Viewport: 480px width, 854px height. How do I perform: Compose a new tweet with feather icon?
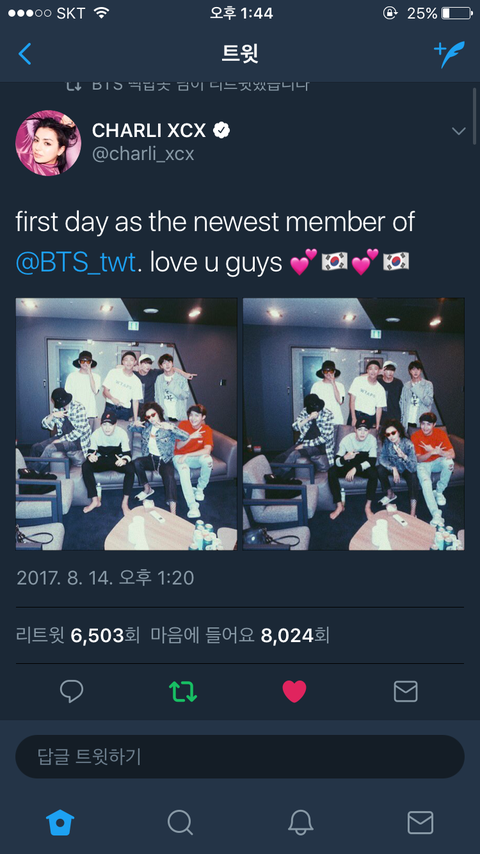(x=449, y=54)
